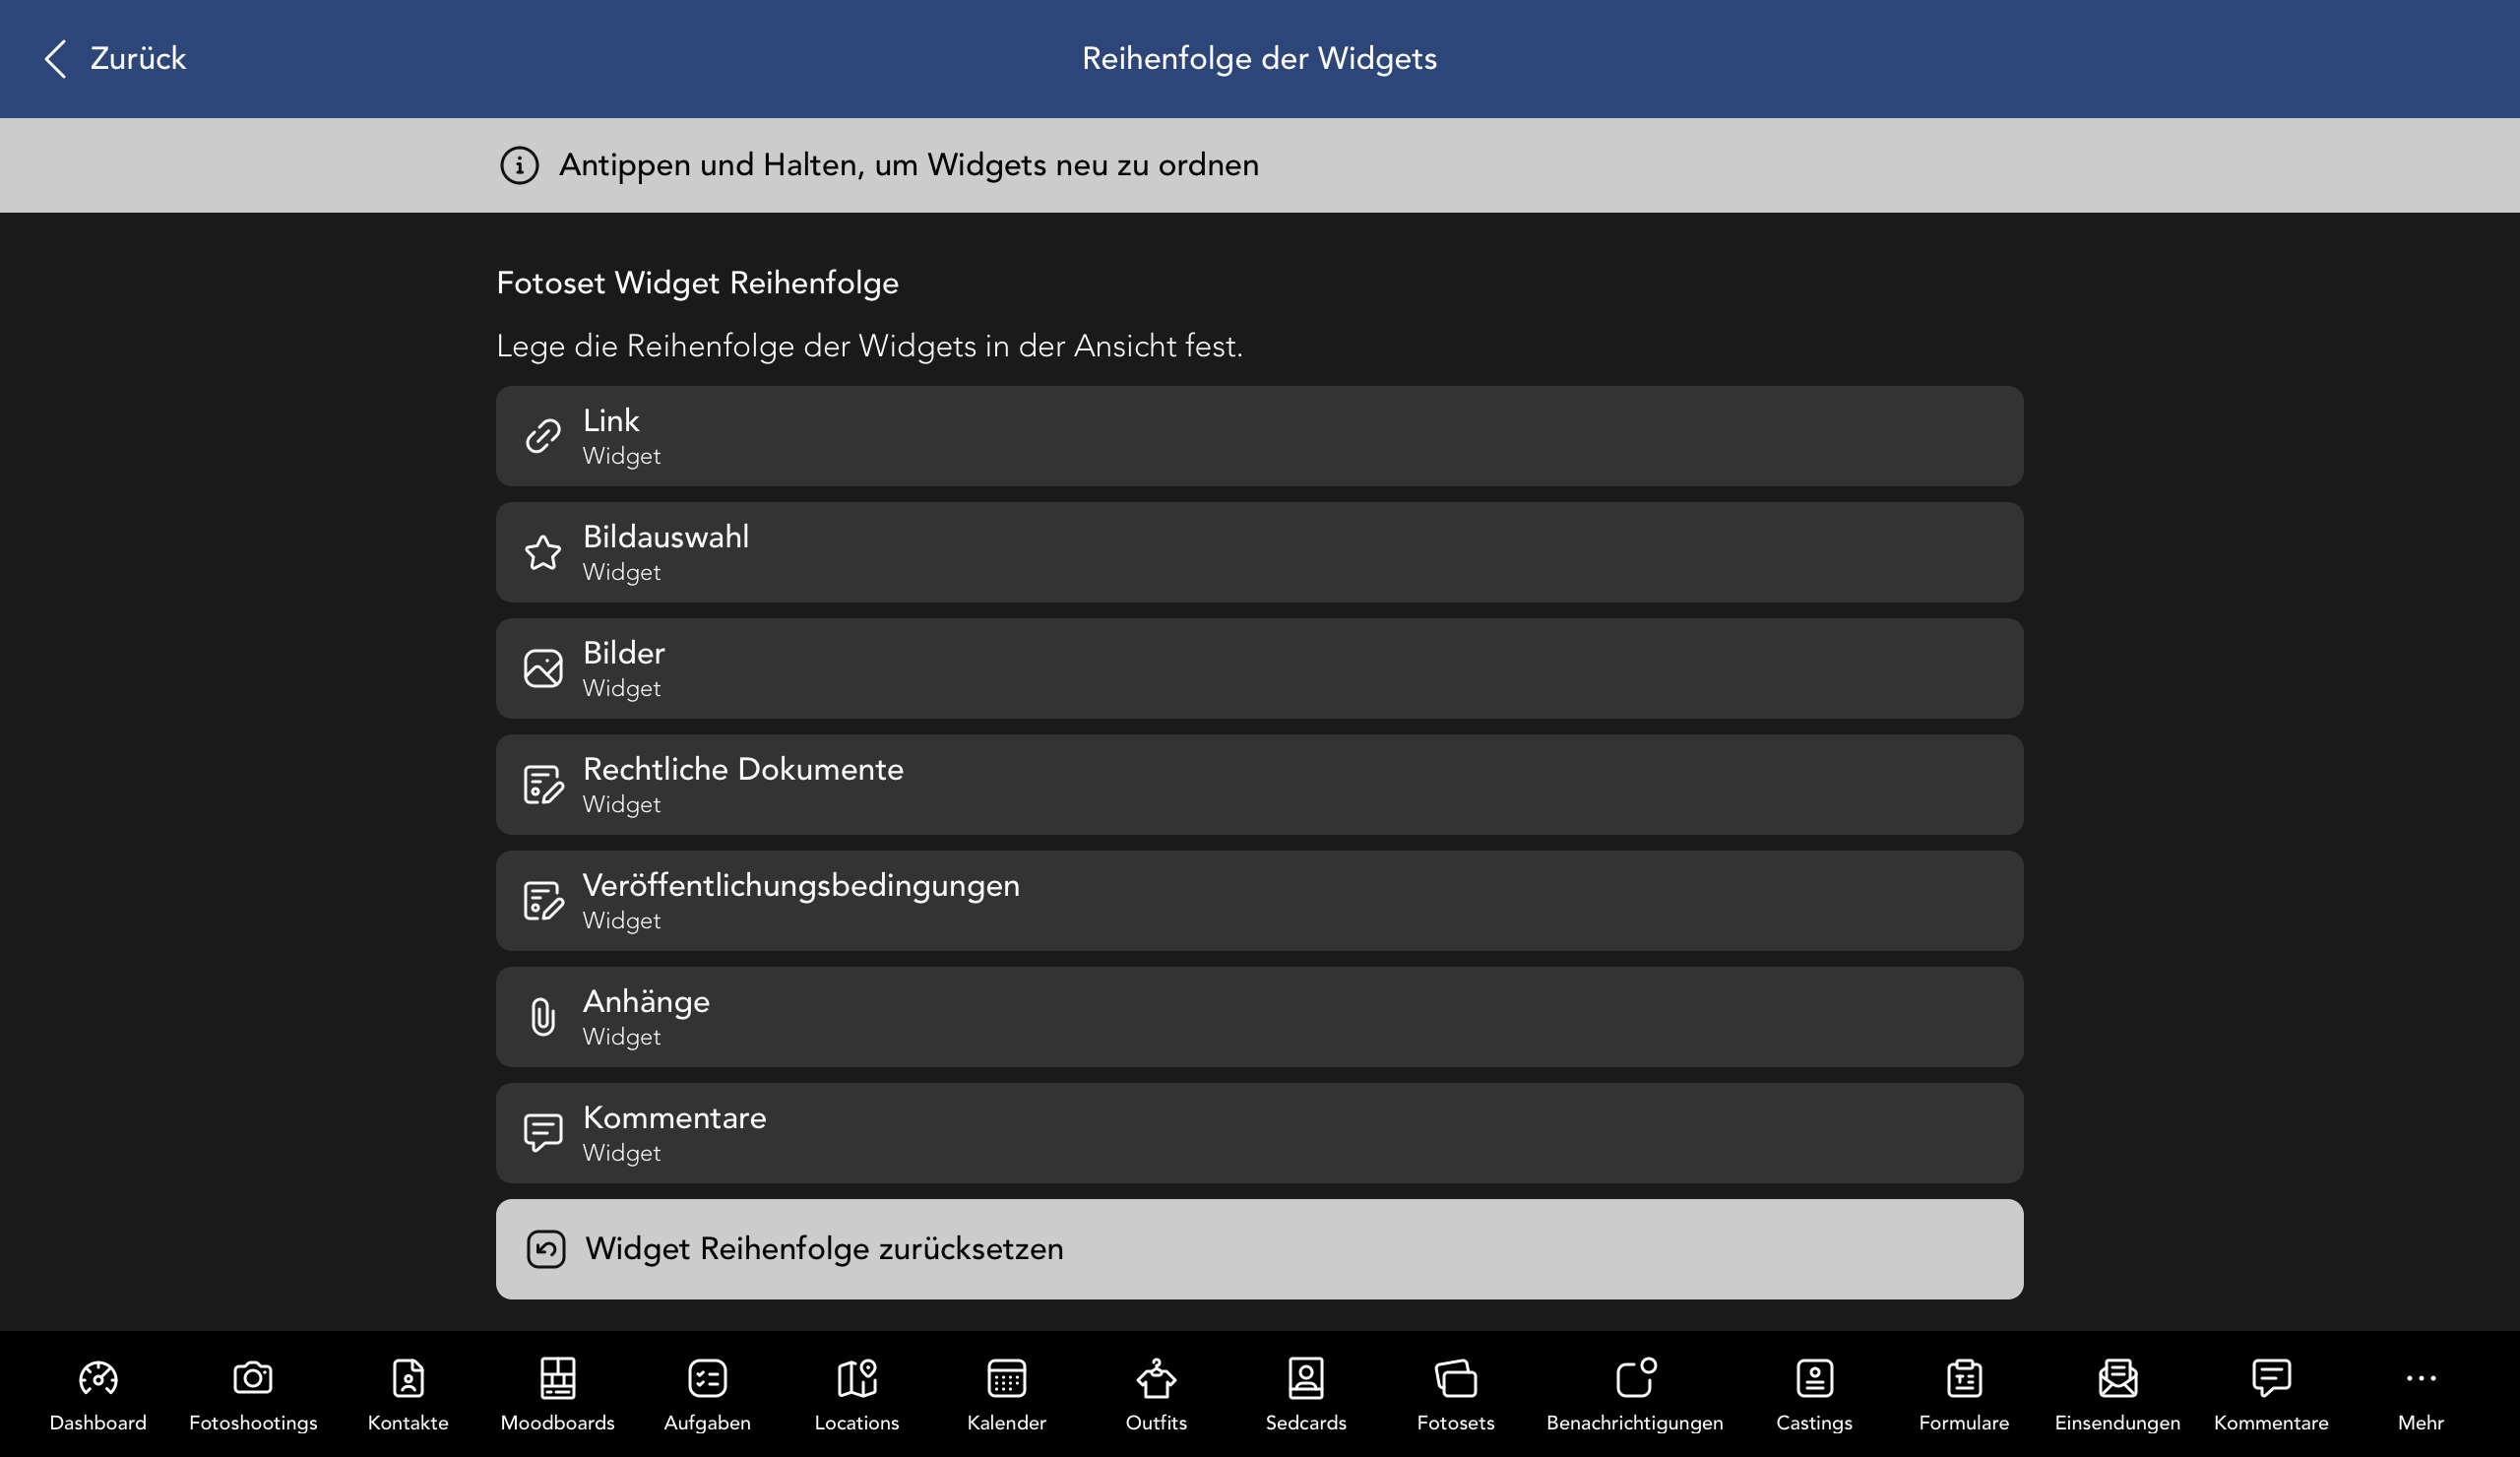Click the info icon in the banner

519,165
